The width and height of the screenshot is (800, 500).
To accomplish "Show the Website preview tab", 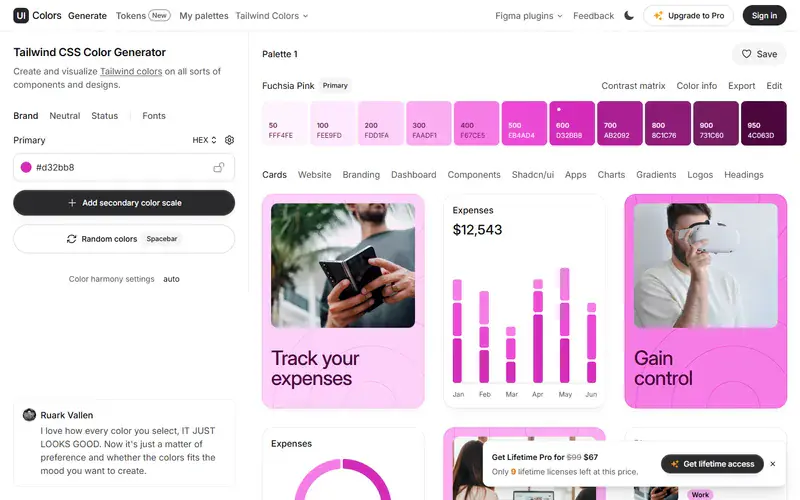I will click(314, 174).
